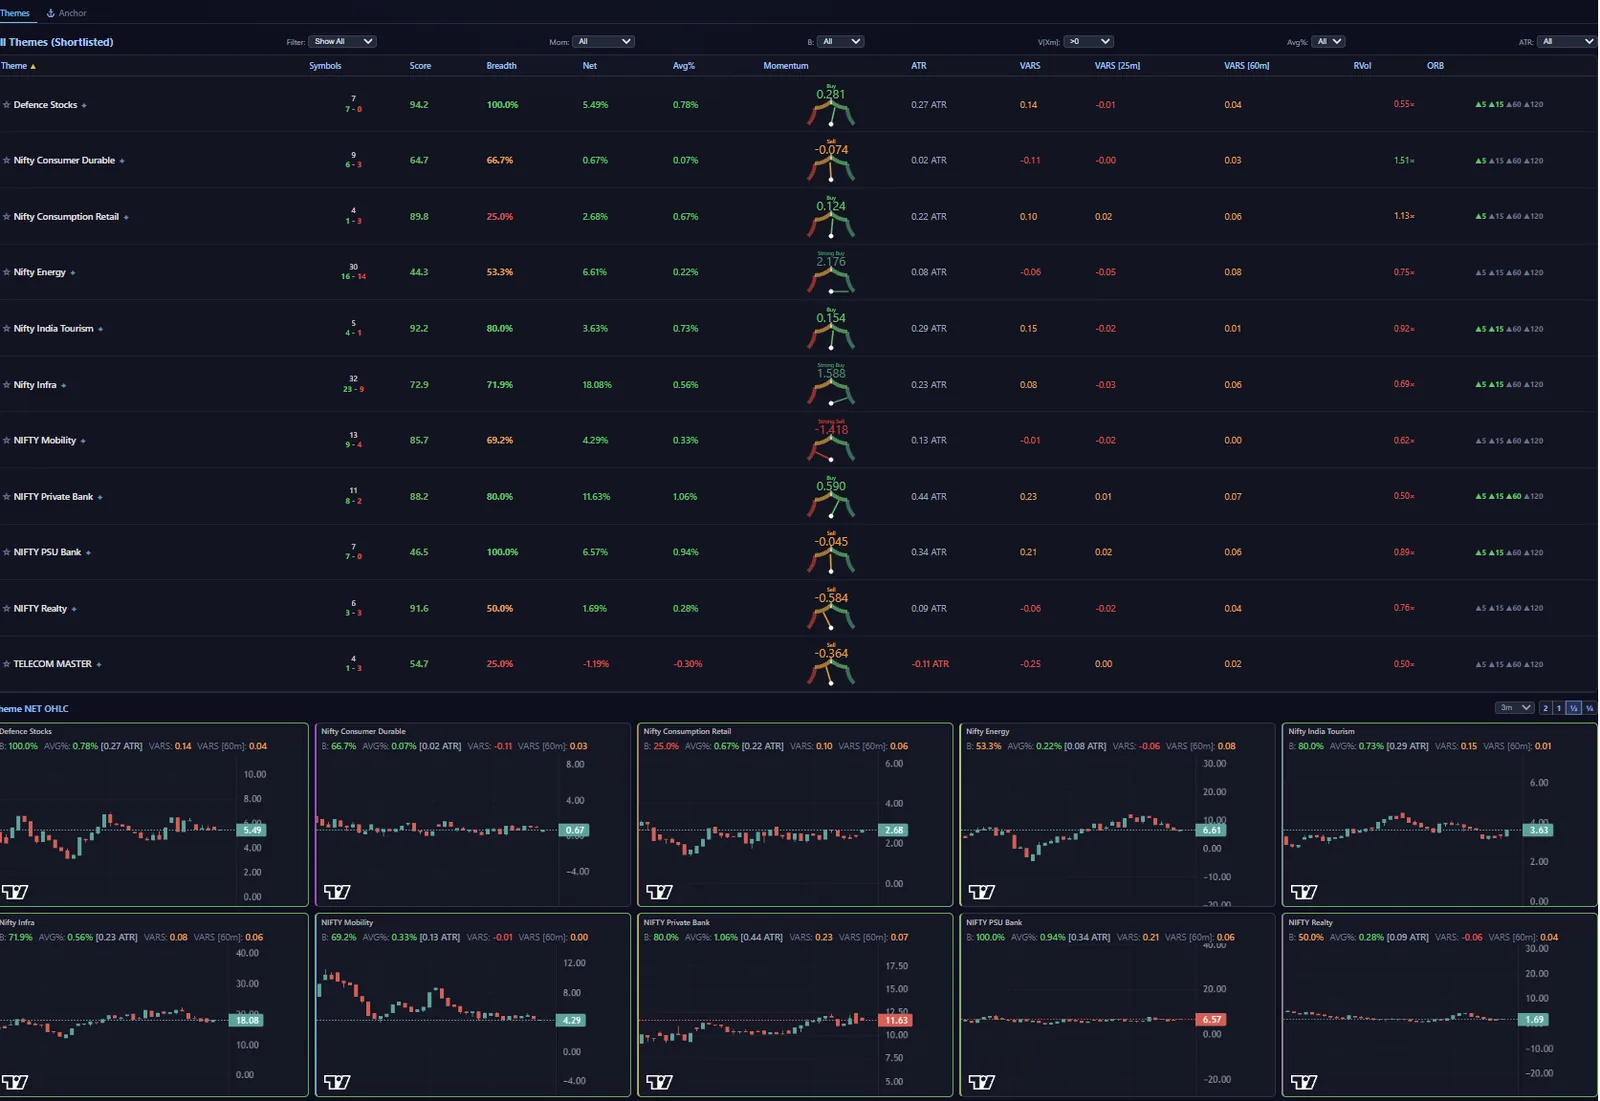Open the B filter dropdown
The width and height of the screenshot is (1600, 1101).
(840, 42)
